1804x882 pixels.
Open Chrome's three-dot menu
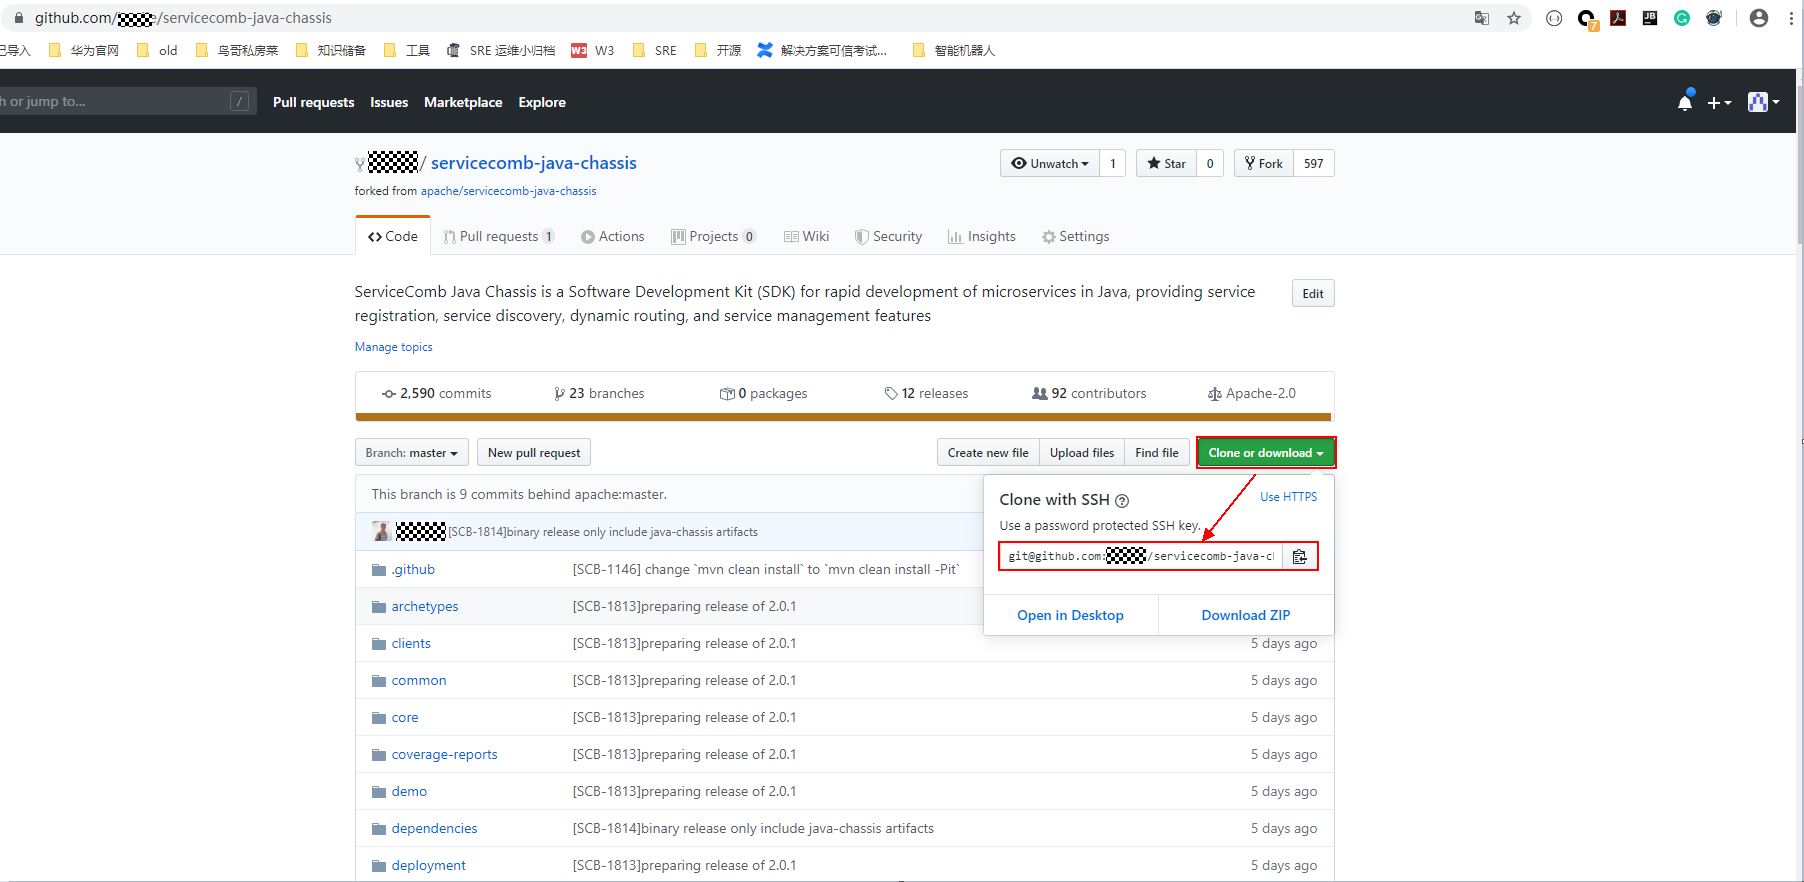coord(1791,18)
